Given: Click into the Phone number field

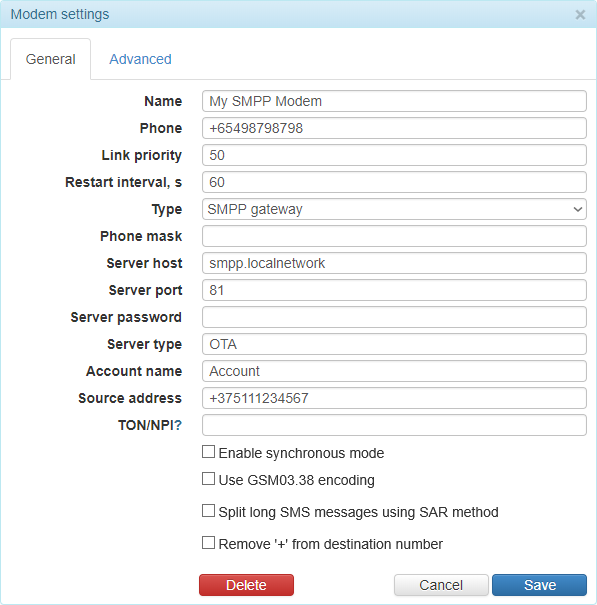Looking at the screenshot, I should [x=394, y=128].
